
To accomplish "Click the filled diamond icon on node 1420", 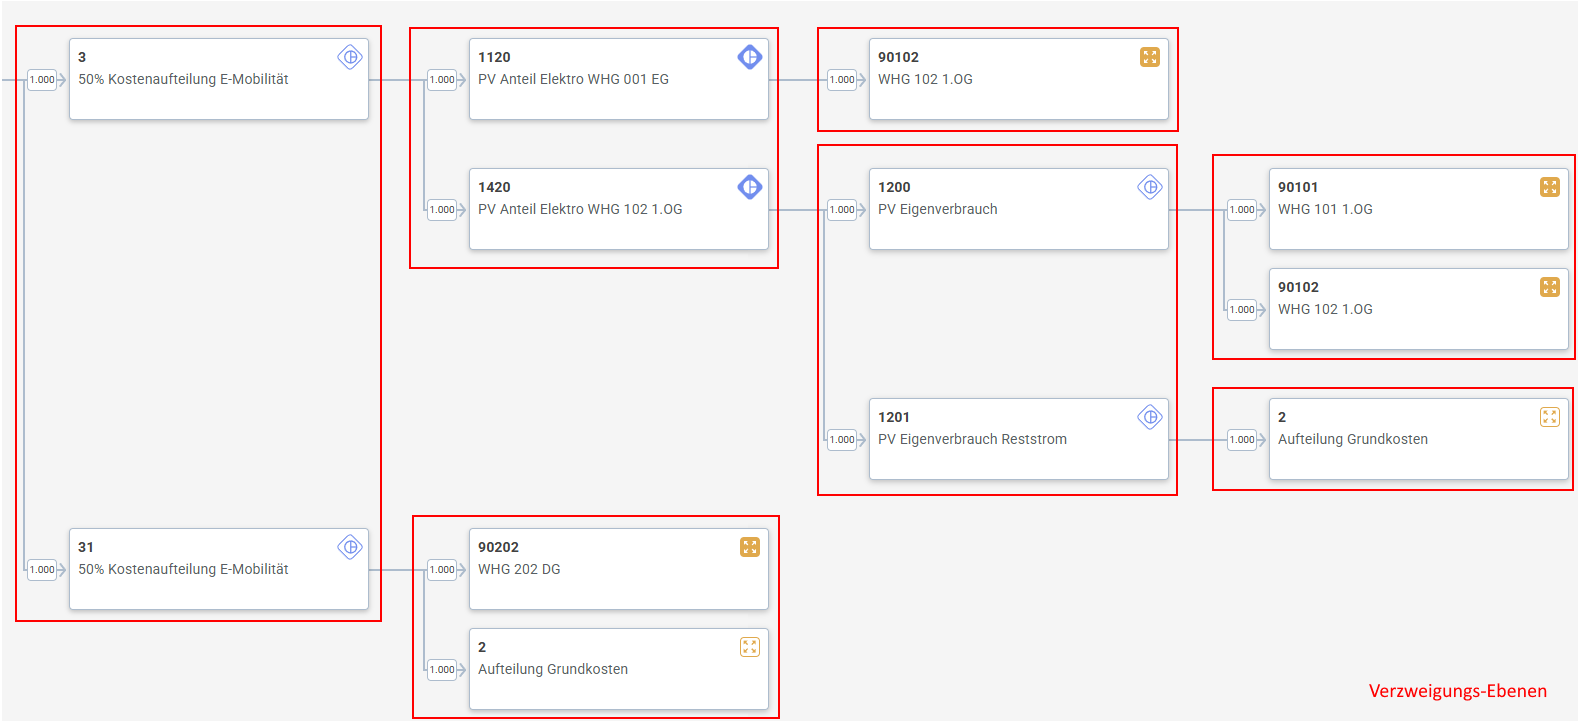I will [x=749, y=187].
